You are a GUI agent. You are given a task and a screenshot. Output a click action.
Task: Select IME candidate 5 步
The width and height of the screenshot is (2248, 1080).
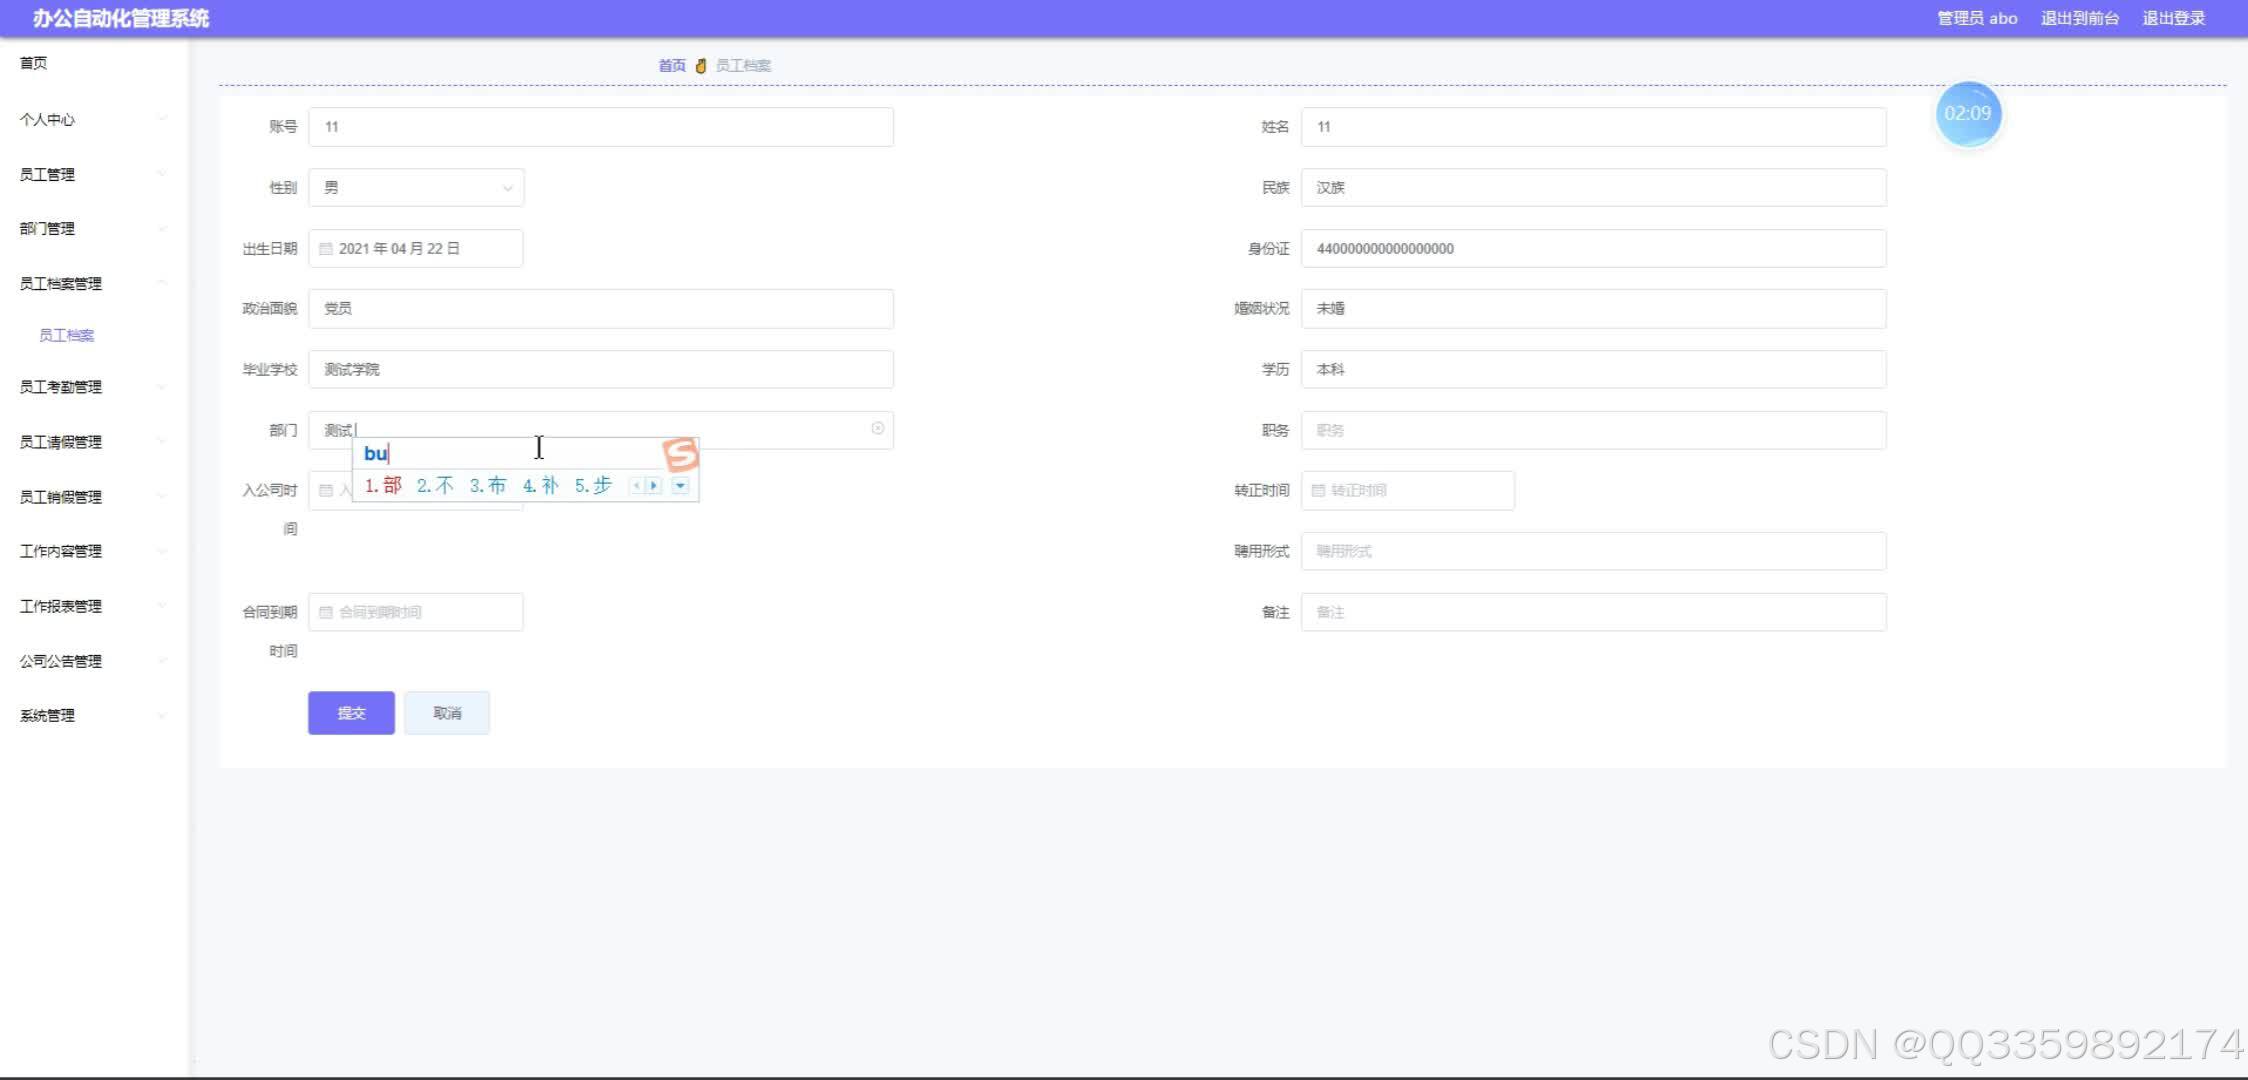(x=593, y=486)
